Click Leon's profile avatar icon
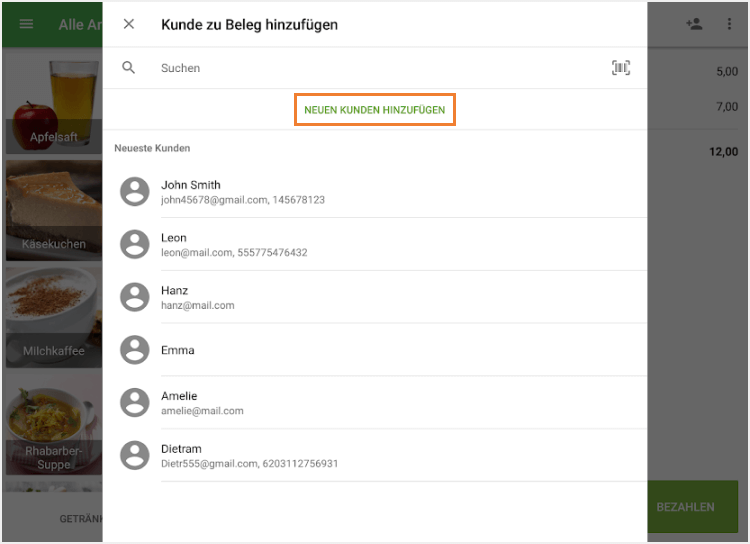Viewport: 750px width, 544px height. coord(135,244)
